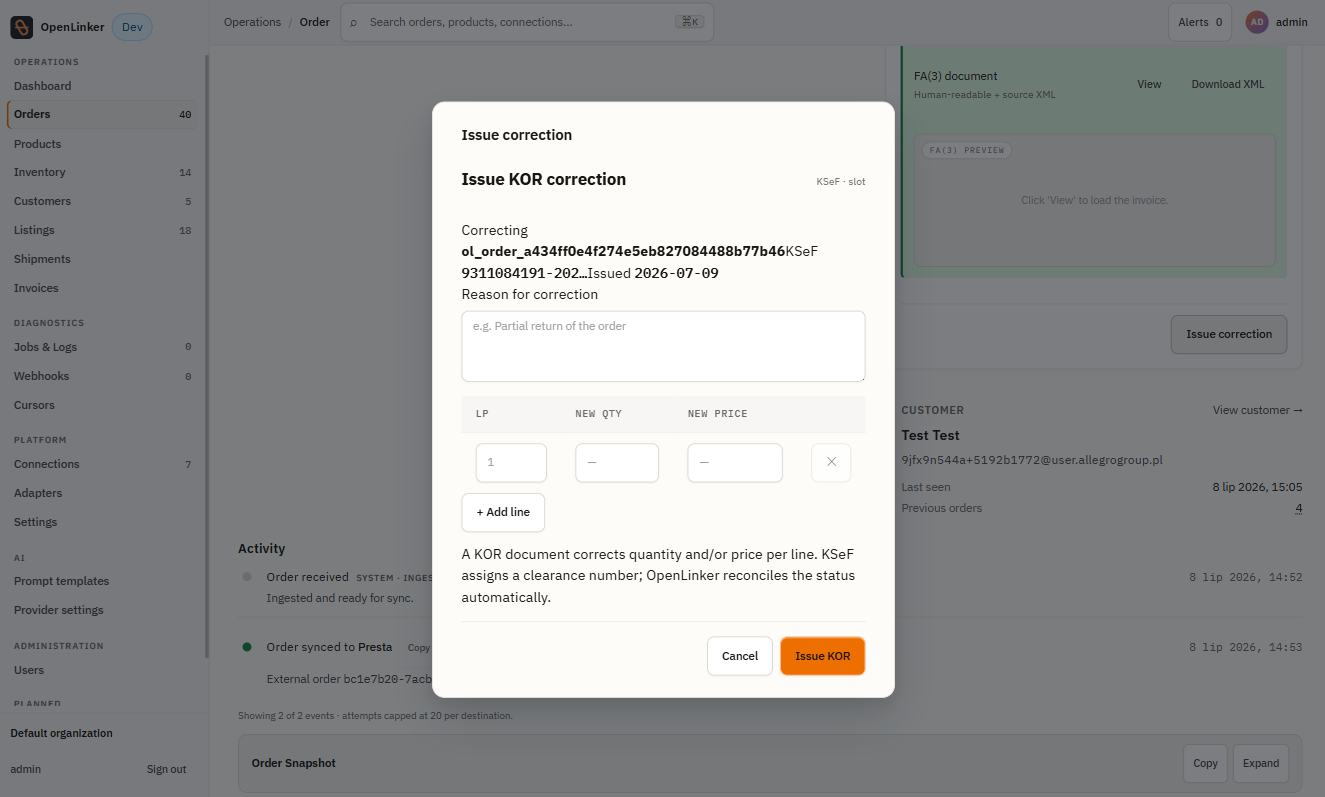Focus the LP input field
The width and height of the screenshot is (1325, 797).
511,463
